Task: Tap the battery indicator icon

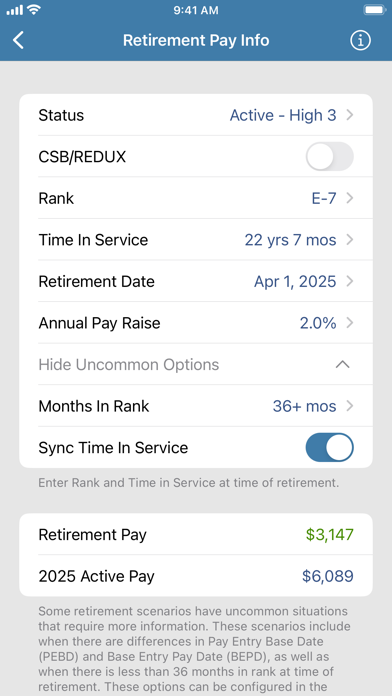Action: click(x=374, y=10)
